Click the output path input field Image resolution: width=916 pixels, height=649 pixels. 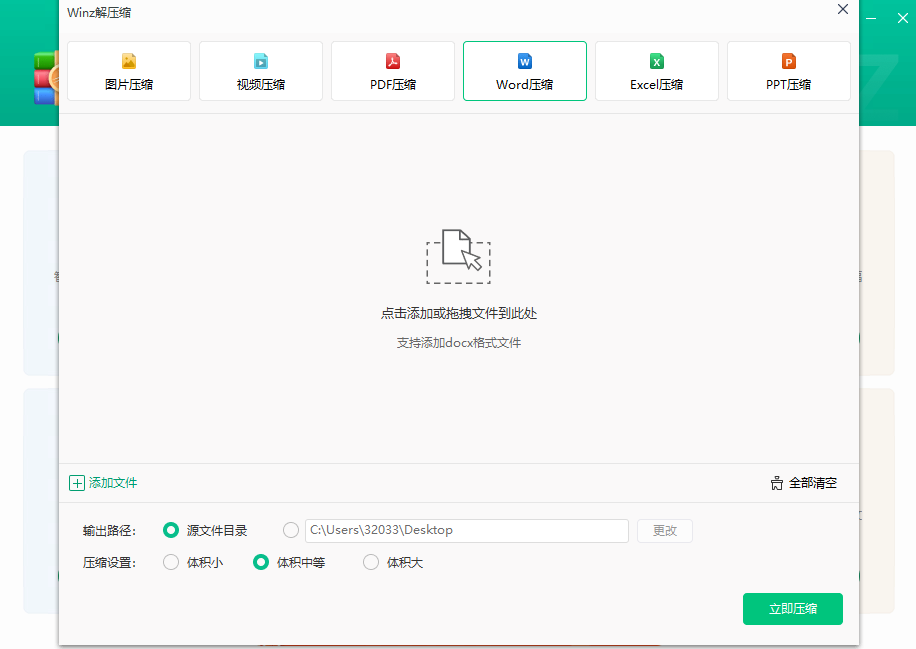point(466,530)
